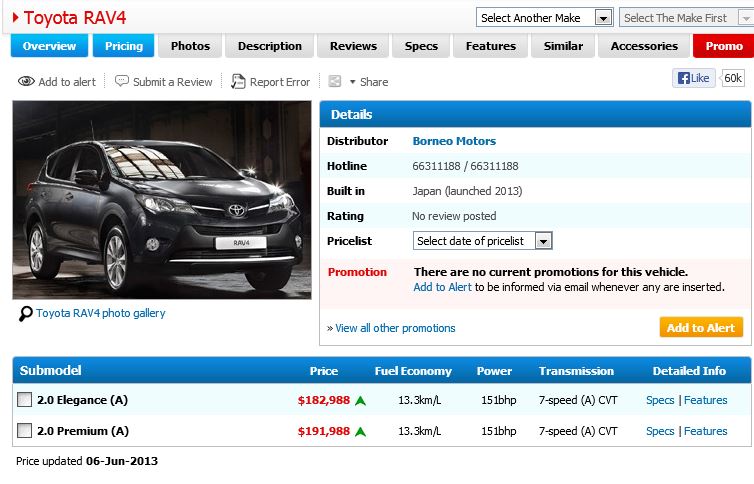Click the red arrow before Toyota RAV4 title
The height and width of the screenshot is (484, 754).
tap(15, 18)
